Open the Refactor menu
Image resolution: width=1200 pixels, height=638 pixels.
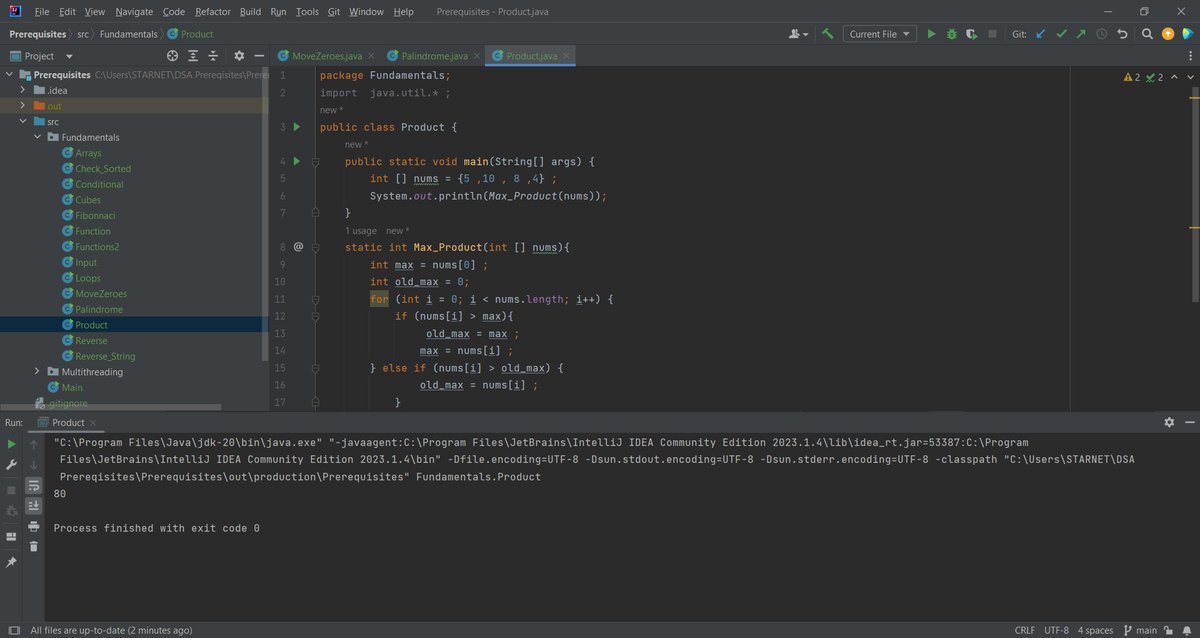tap(213, 12)
